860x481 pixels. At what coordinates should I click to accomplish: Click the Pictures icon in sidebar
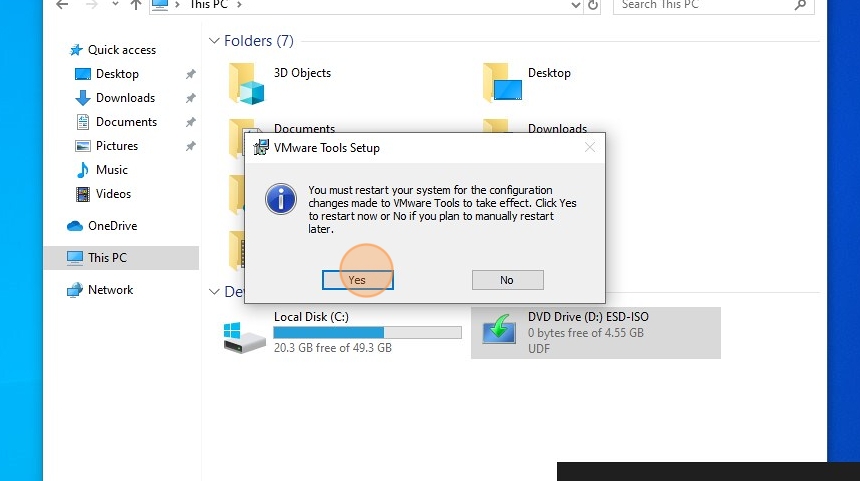tap(83, 146)
